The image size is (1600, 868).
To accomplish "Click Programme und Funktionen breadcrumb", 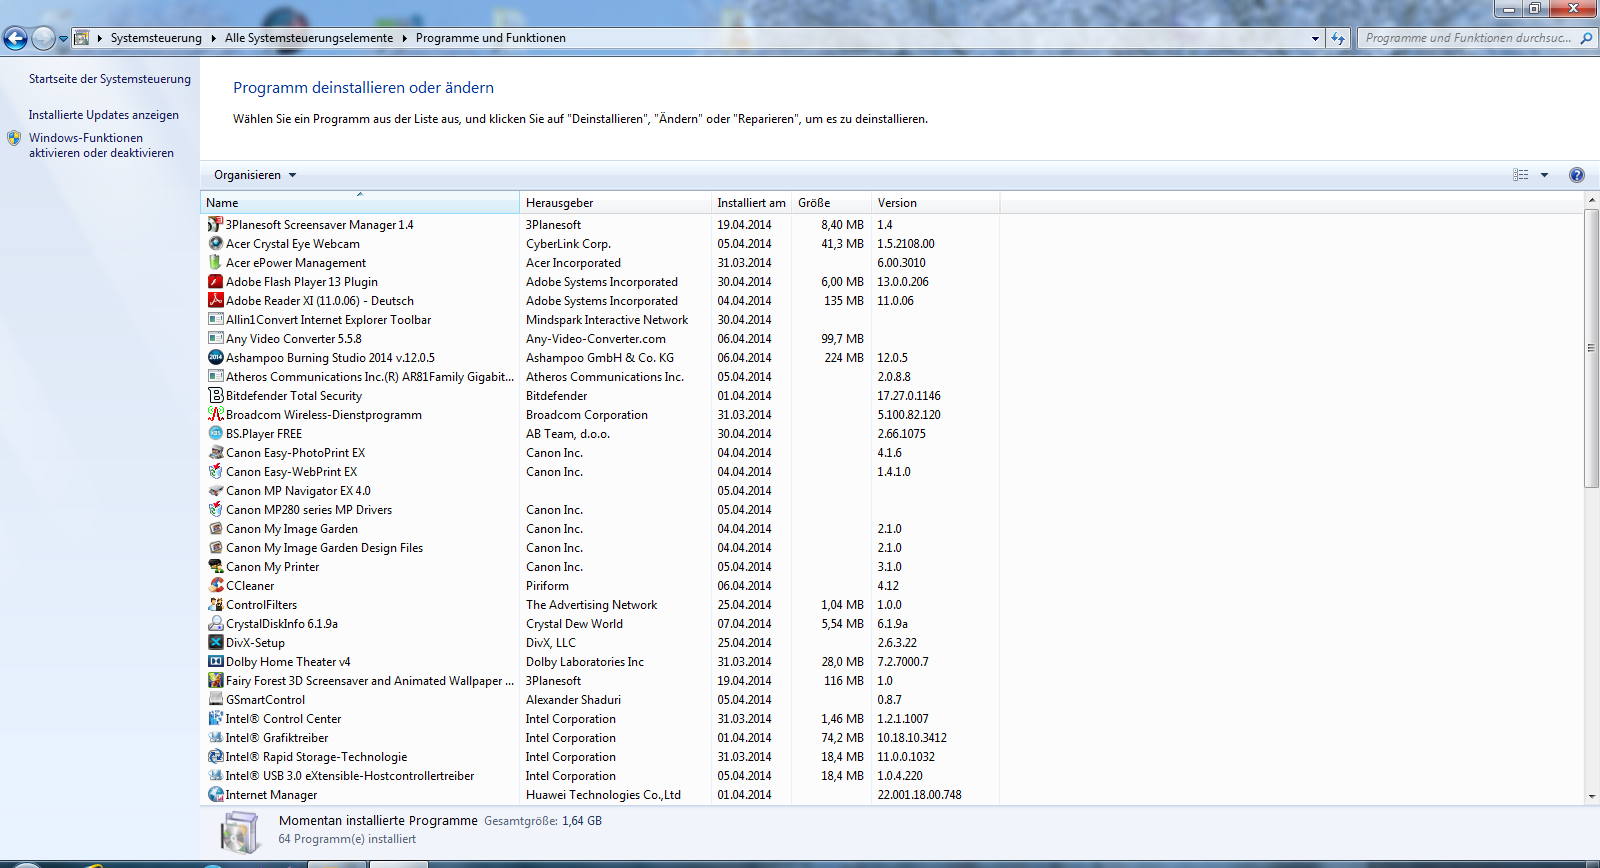I will [491, 38].
